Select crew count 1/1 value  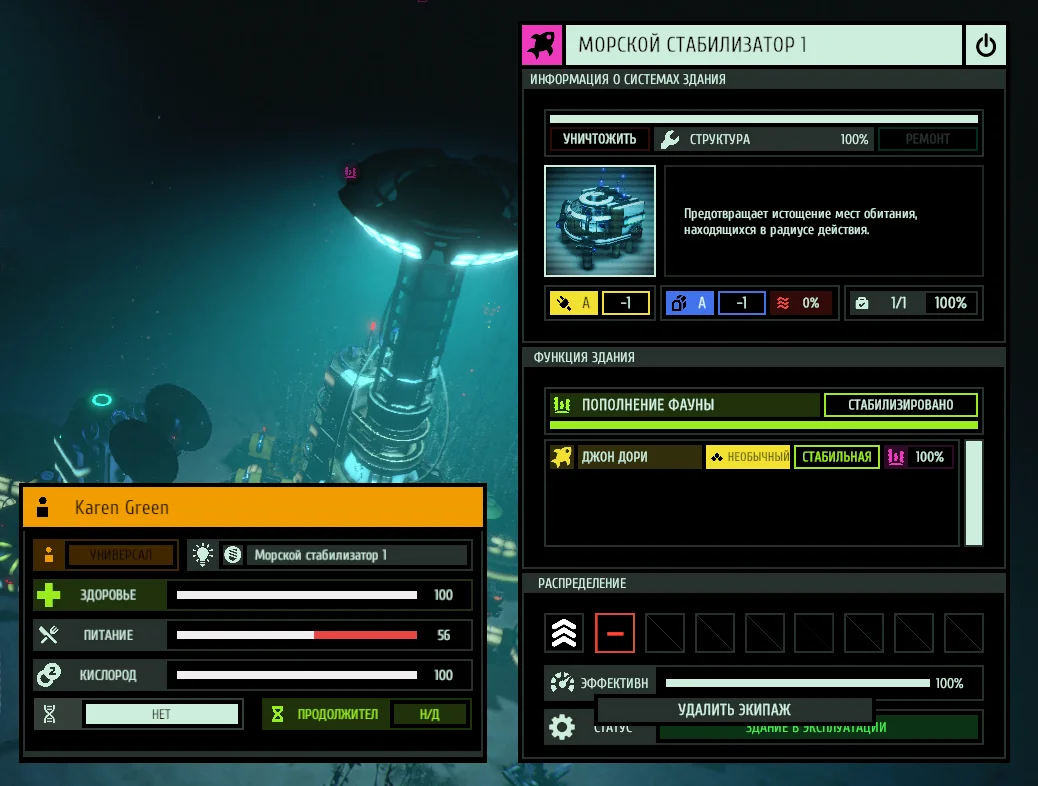898,303
